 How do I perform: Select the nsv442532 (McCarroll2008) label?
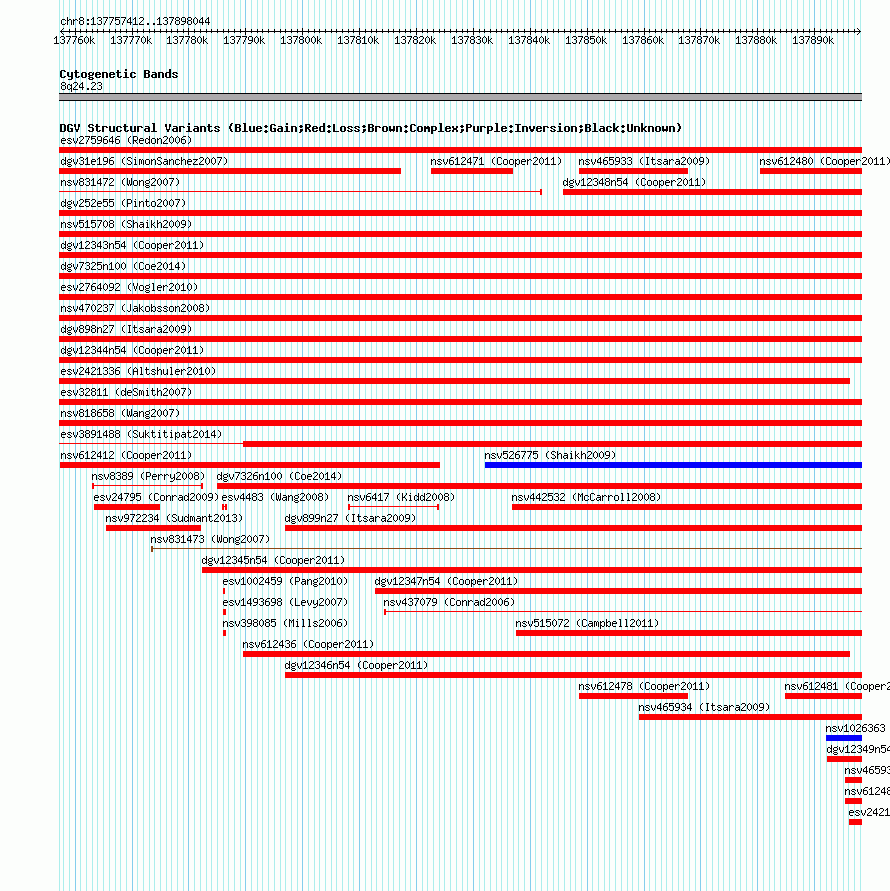pyautogui.click(x=586, y=498)
